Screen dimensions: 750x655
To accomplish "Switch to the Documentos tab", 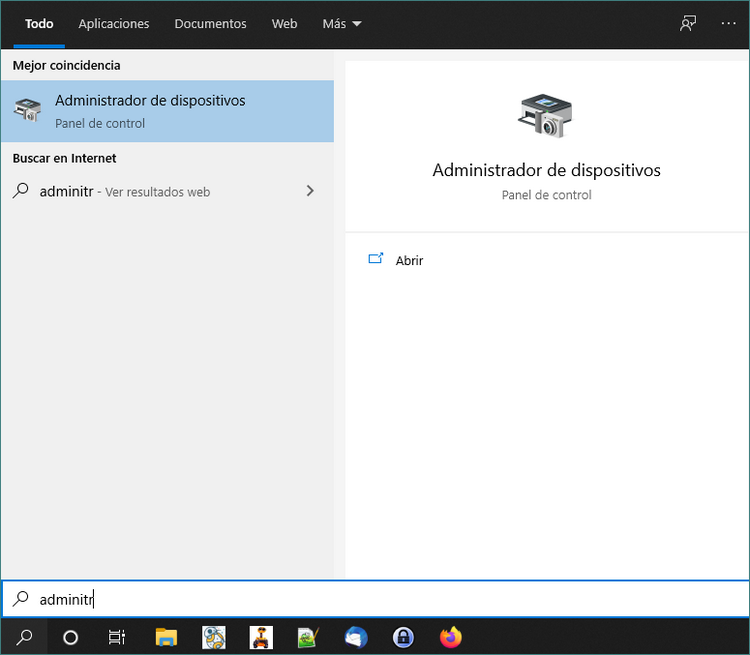I will point(210,23).
